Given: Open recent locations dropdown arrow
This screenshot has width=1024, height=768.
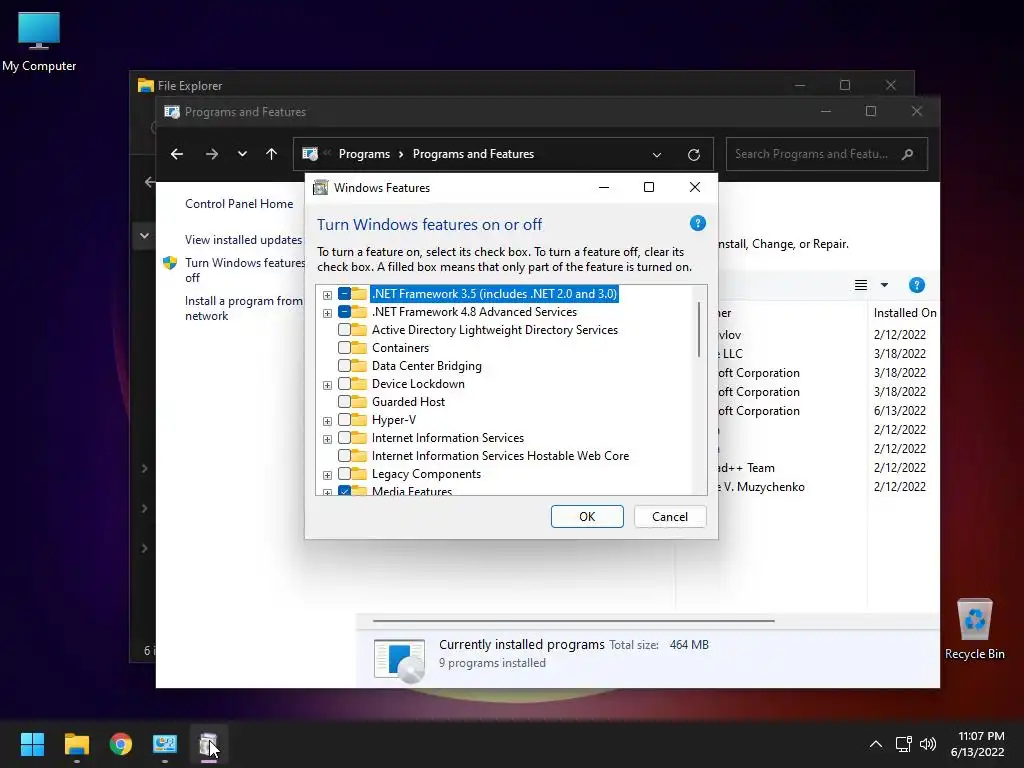Looking at the screenshot, I should coord(242,154).
